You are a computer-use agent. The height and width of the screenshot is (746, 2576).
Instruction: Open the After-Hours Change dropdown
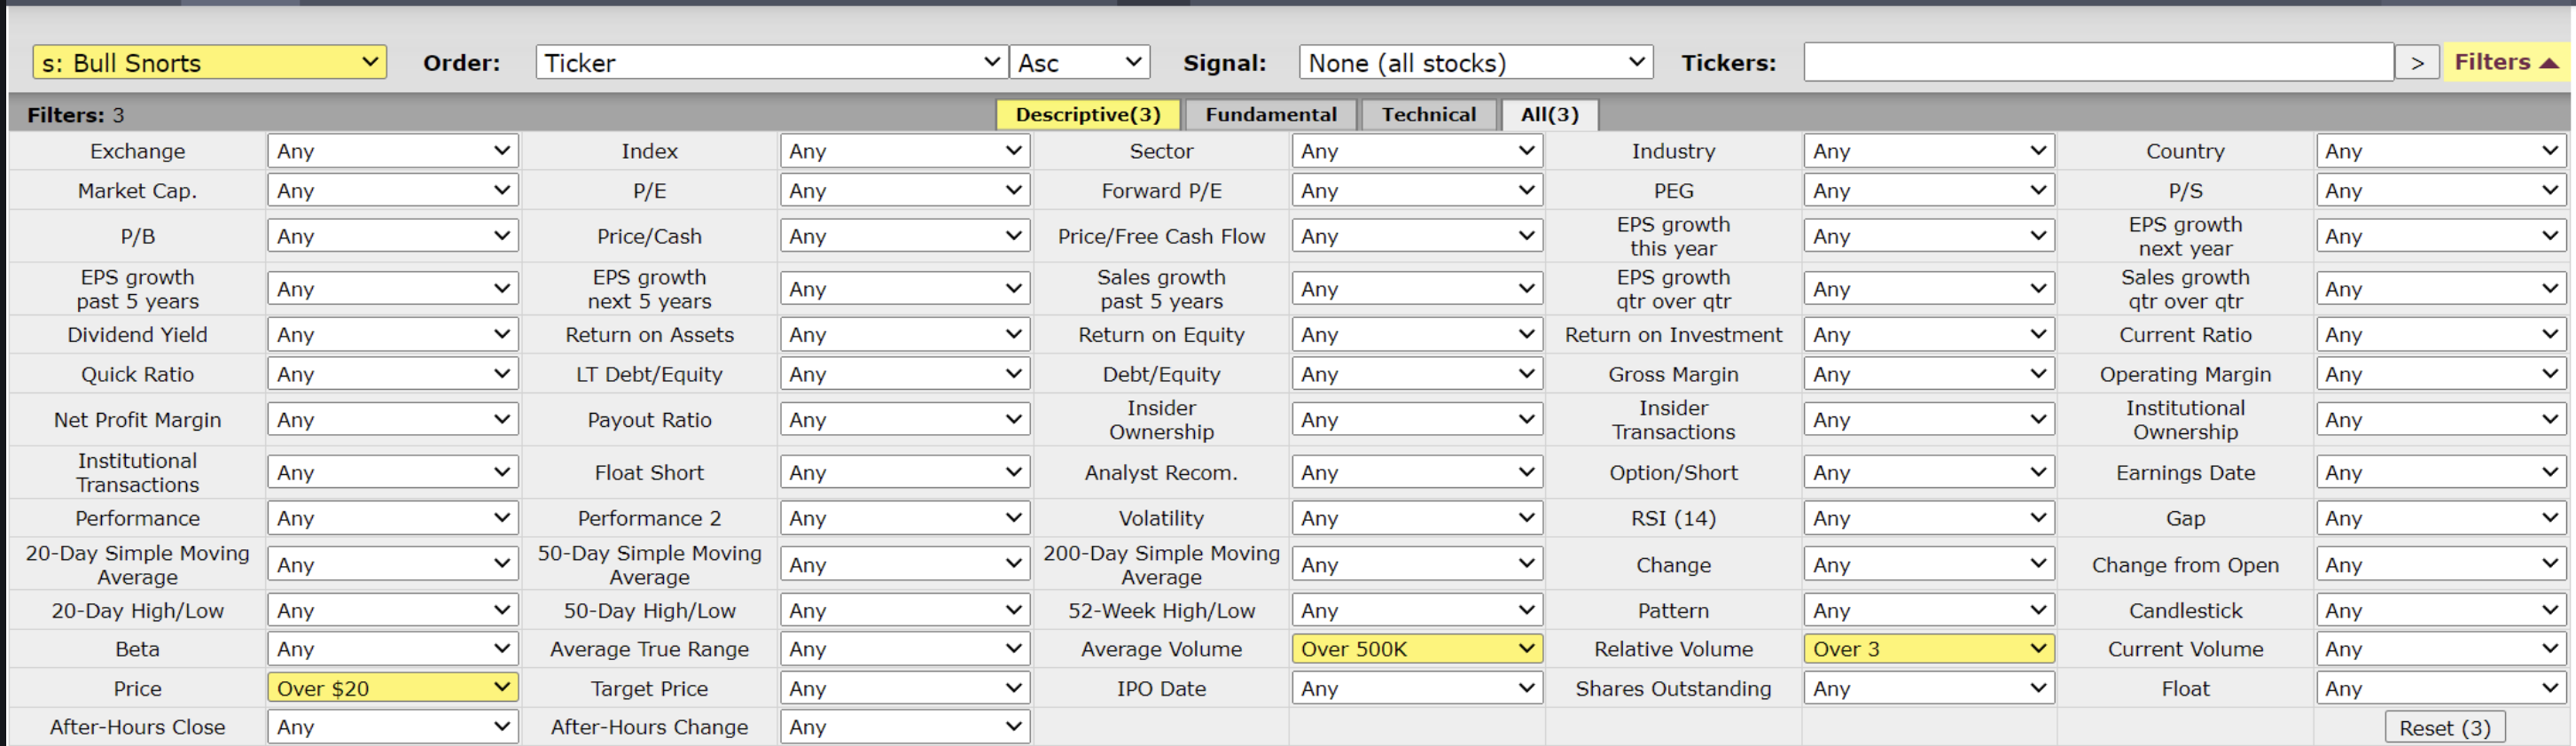(905, 727)
